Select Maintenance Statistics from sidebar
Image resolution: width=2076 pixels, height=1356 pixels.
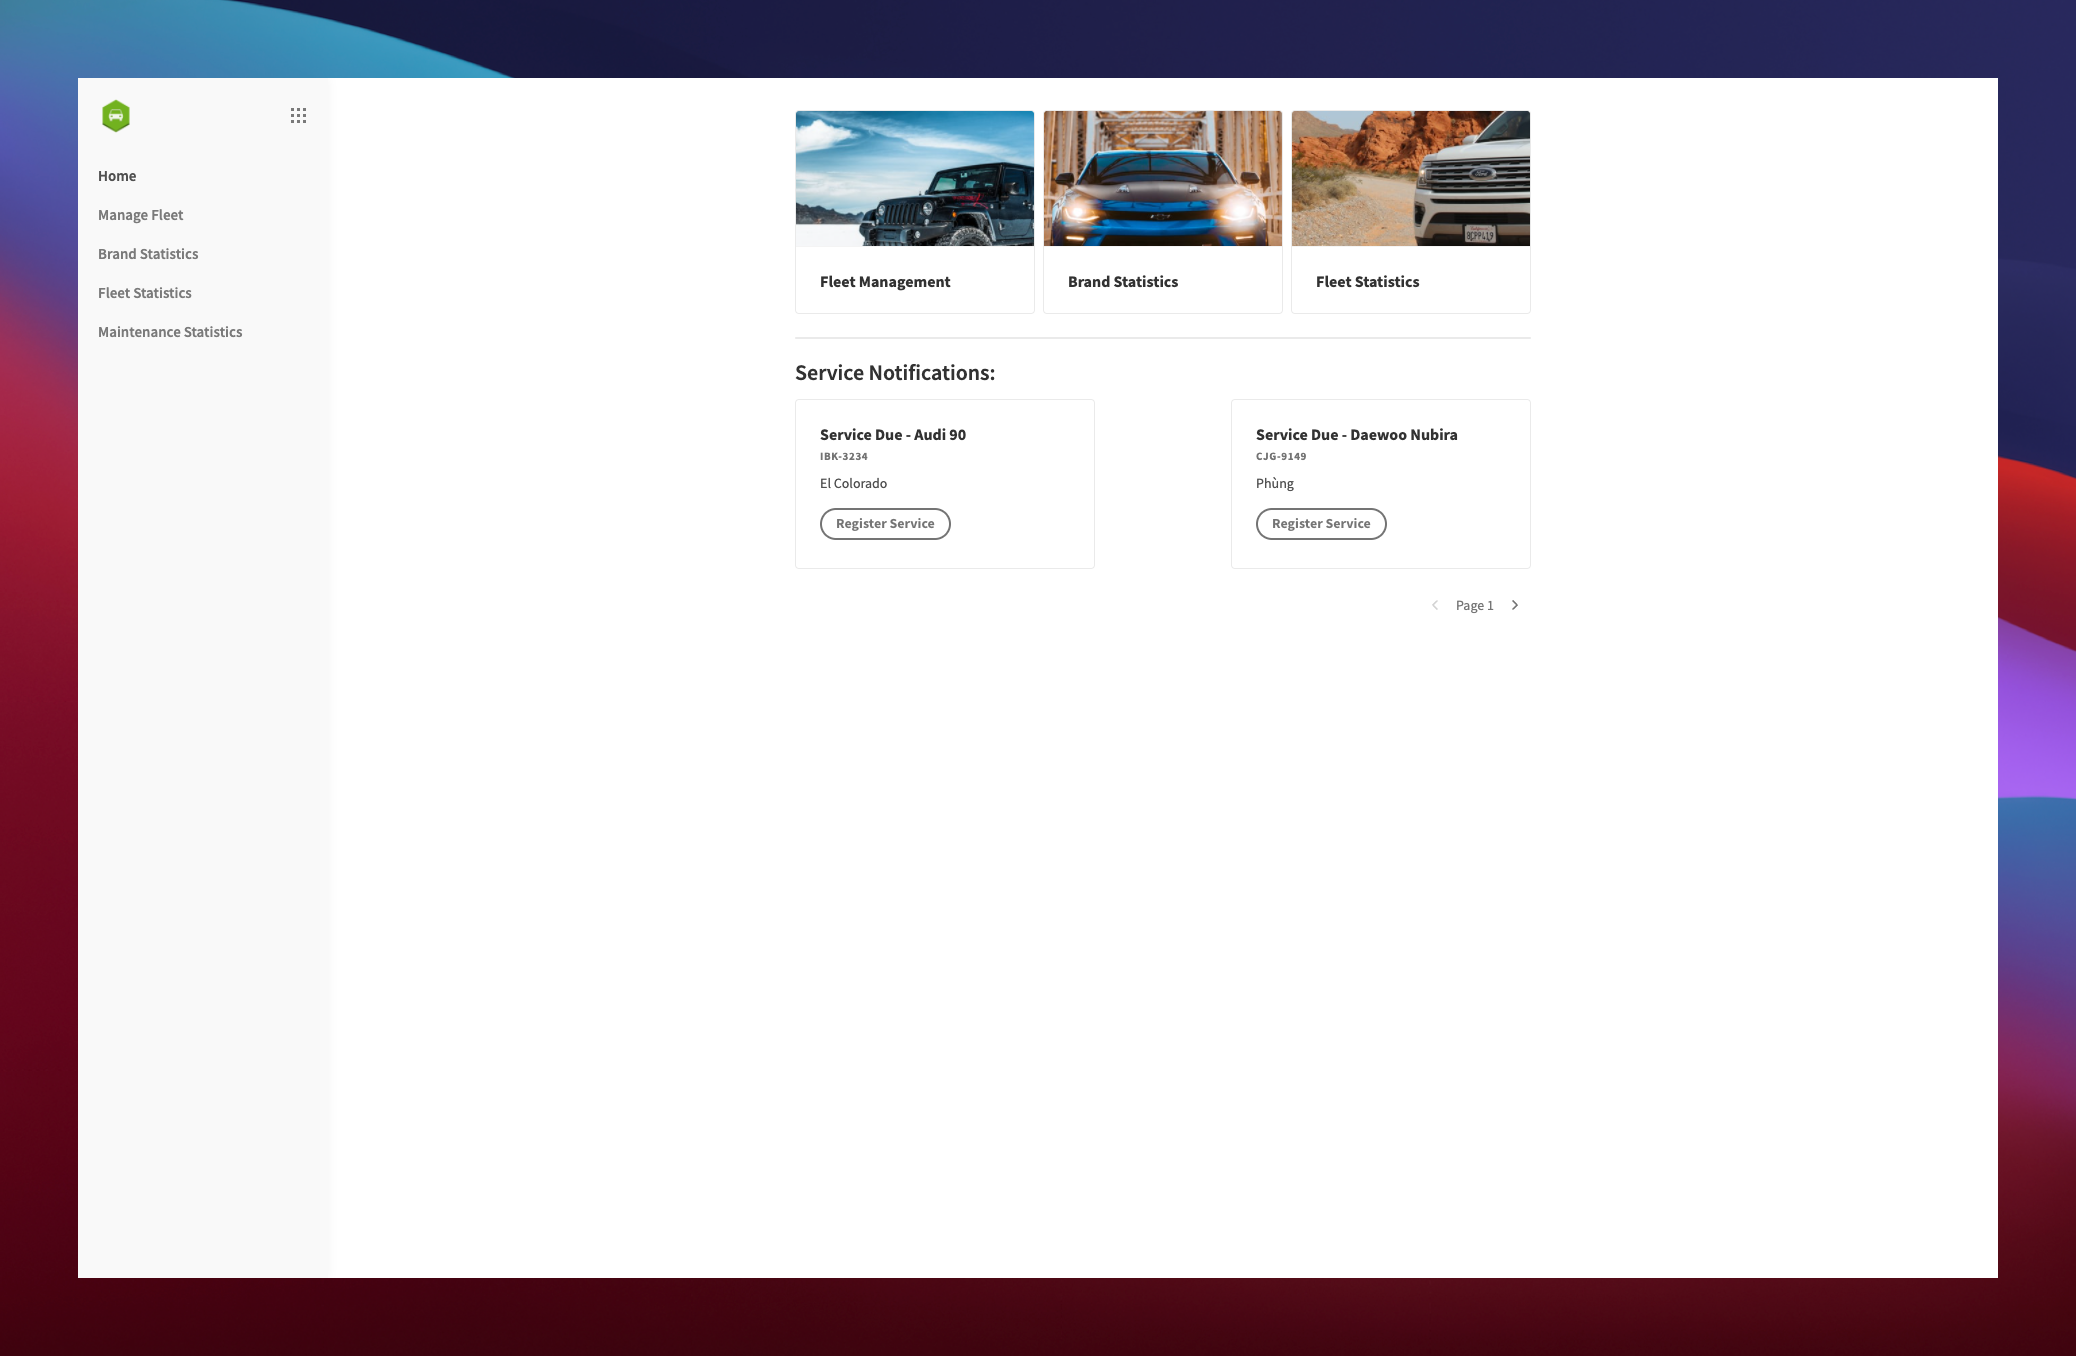point(169,331)
